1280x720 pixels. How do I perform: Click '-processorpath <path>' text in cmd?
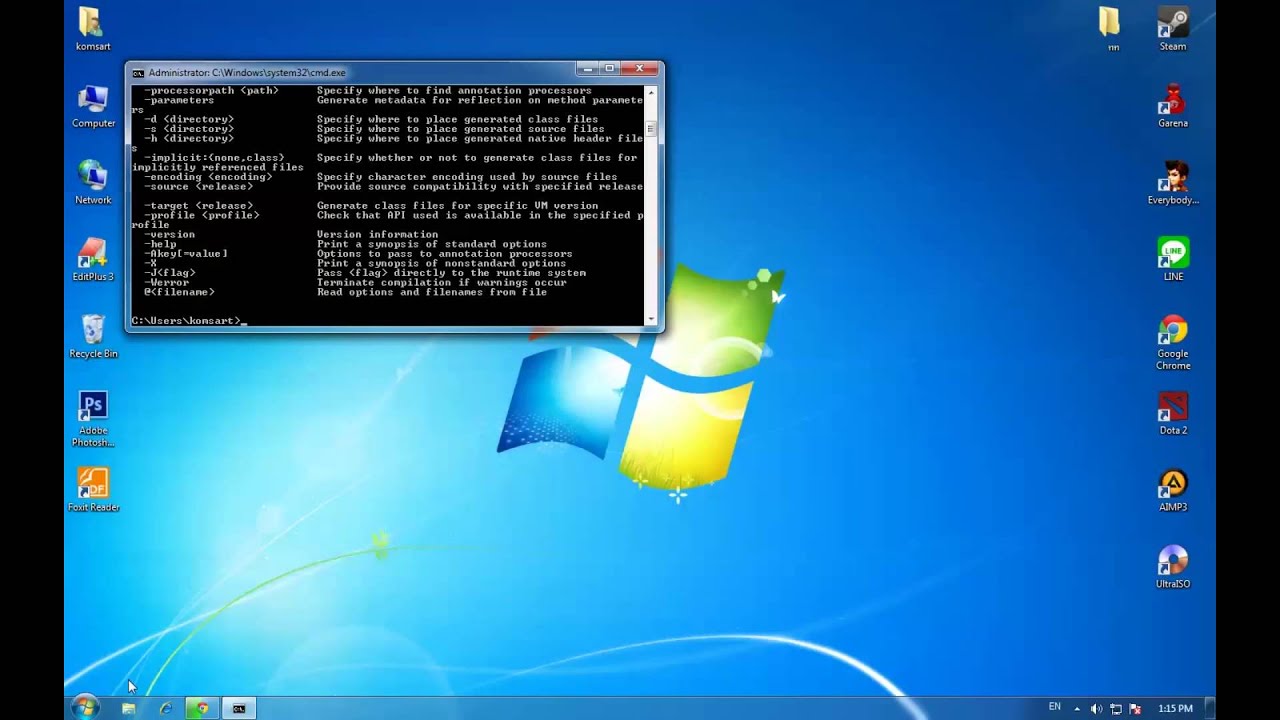click(x=211, y=91)
